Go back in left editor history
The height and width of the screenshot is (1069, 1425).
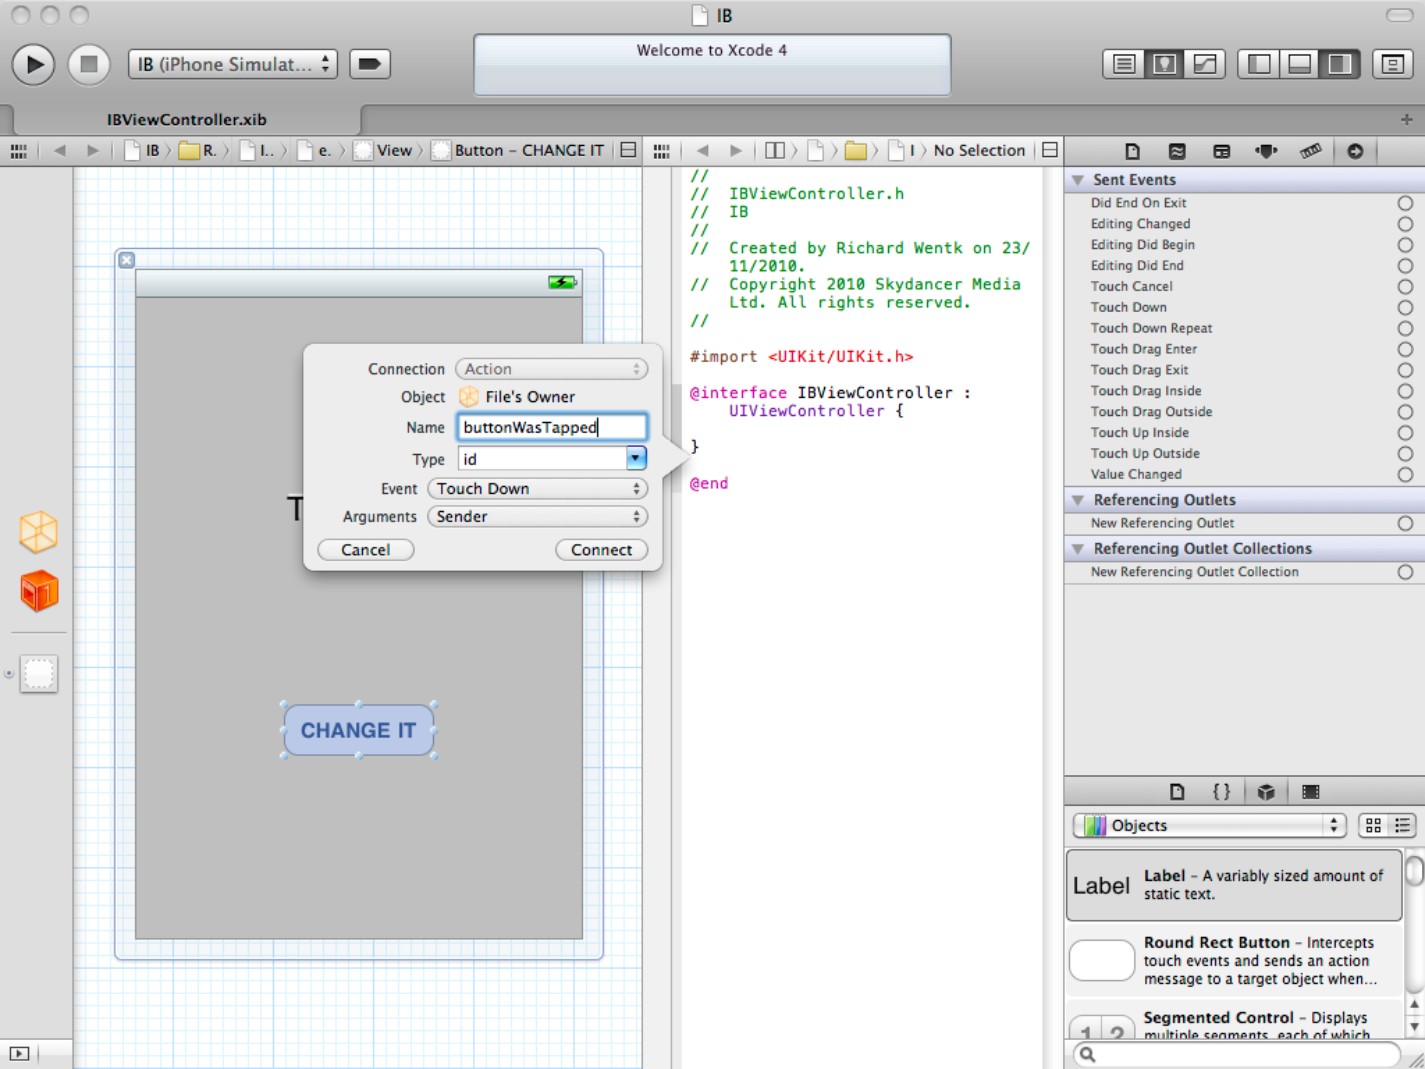point(59,151)
